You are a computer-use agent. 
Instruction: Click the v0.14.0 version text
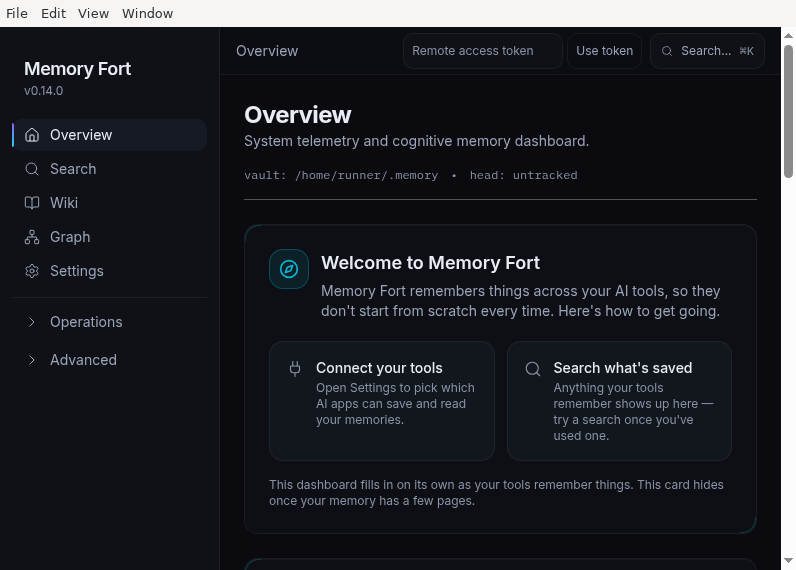(x=44, y=91)
